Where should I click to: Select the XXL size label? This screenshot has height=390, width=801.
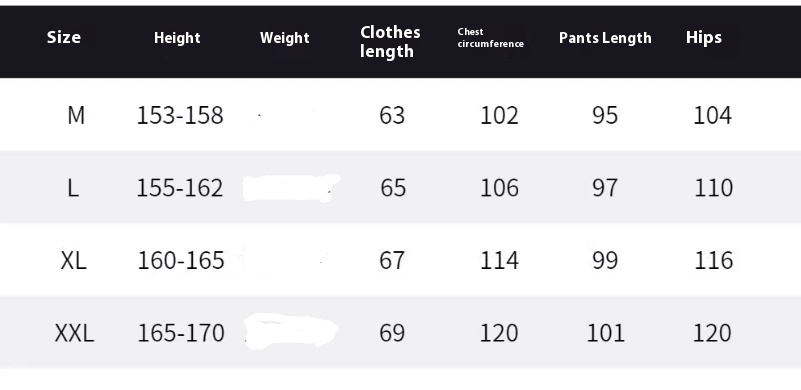[x=75, y=333]
